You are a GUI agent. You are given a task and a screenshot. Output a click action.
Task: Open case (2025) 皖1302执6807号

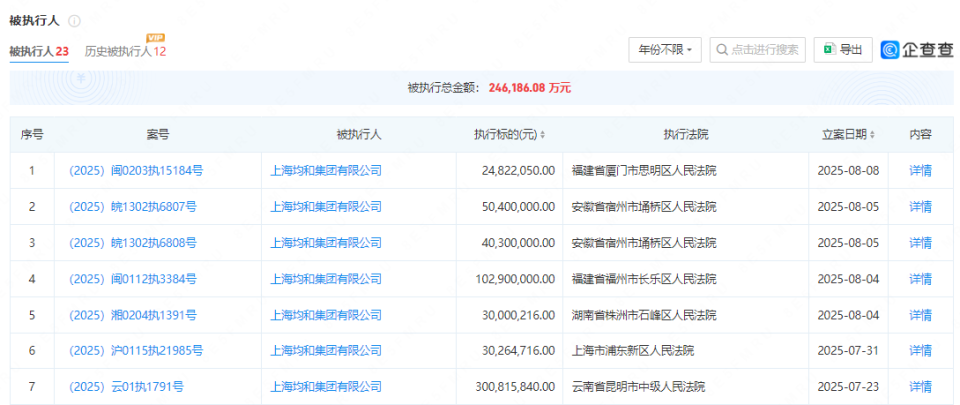[x=132, y=207]
